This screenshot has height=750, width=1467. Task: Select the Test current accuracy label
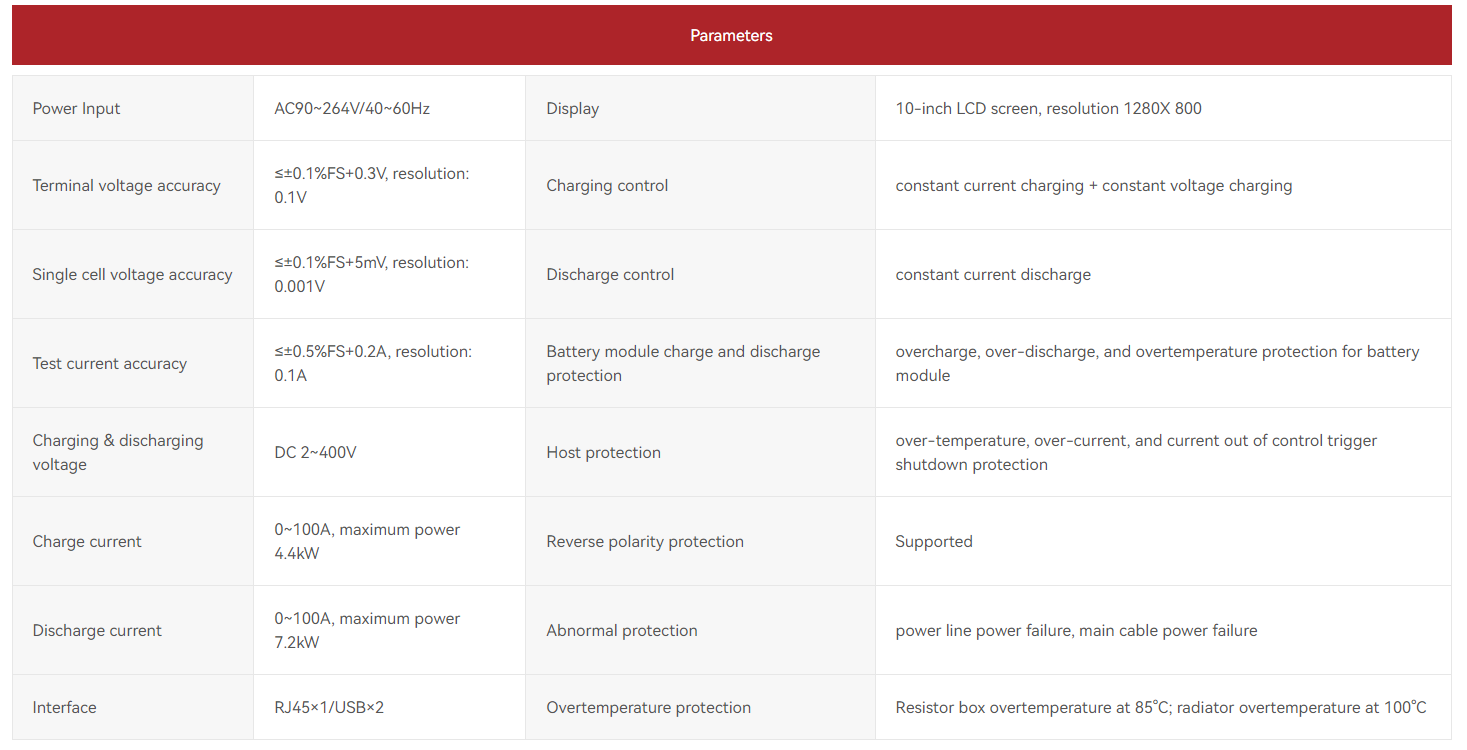[x=110, y=363]
